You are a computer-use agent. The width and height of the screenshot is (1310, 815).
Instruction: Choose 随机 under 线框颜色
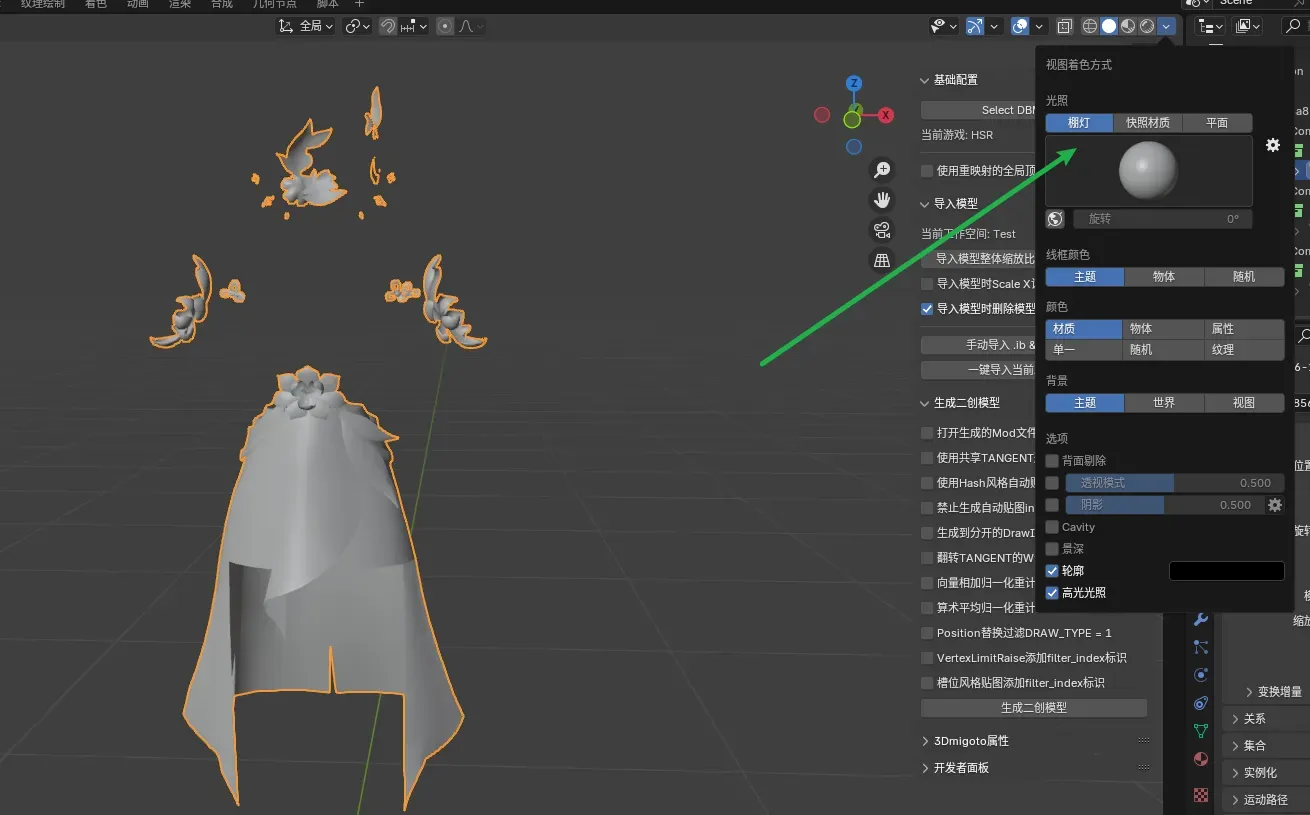(x=1243, y=277)
